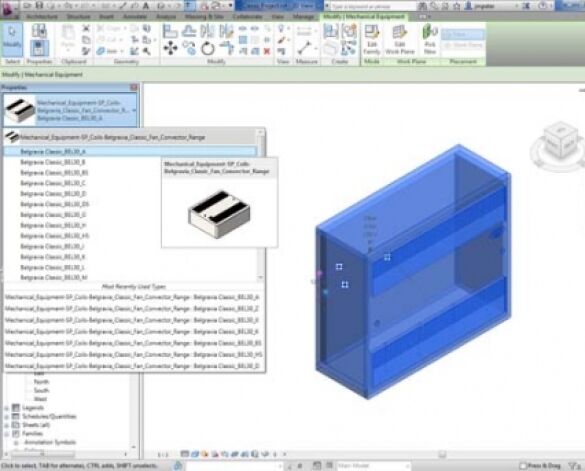Click the Modify arrow select tool

(x=12, y=38)
